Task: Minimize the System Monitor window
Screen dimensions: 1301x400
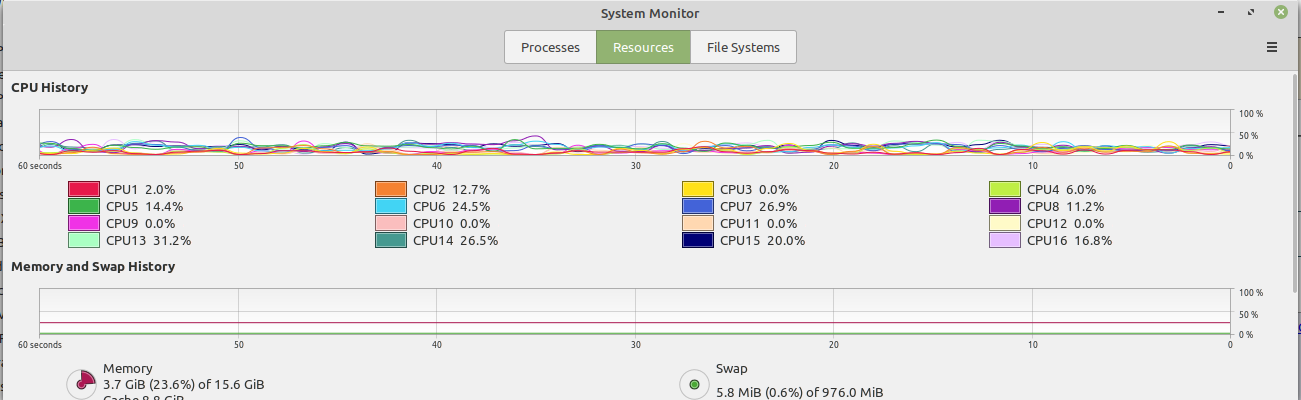Action: click(1222, 13)
